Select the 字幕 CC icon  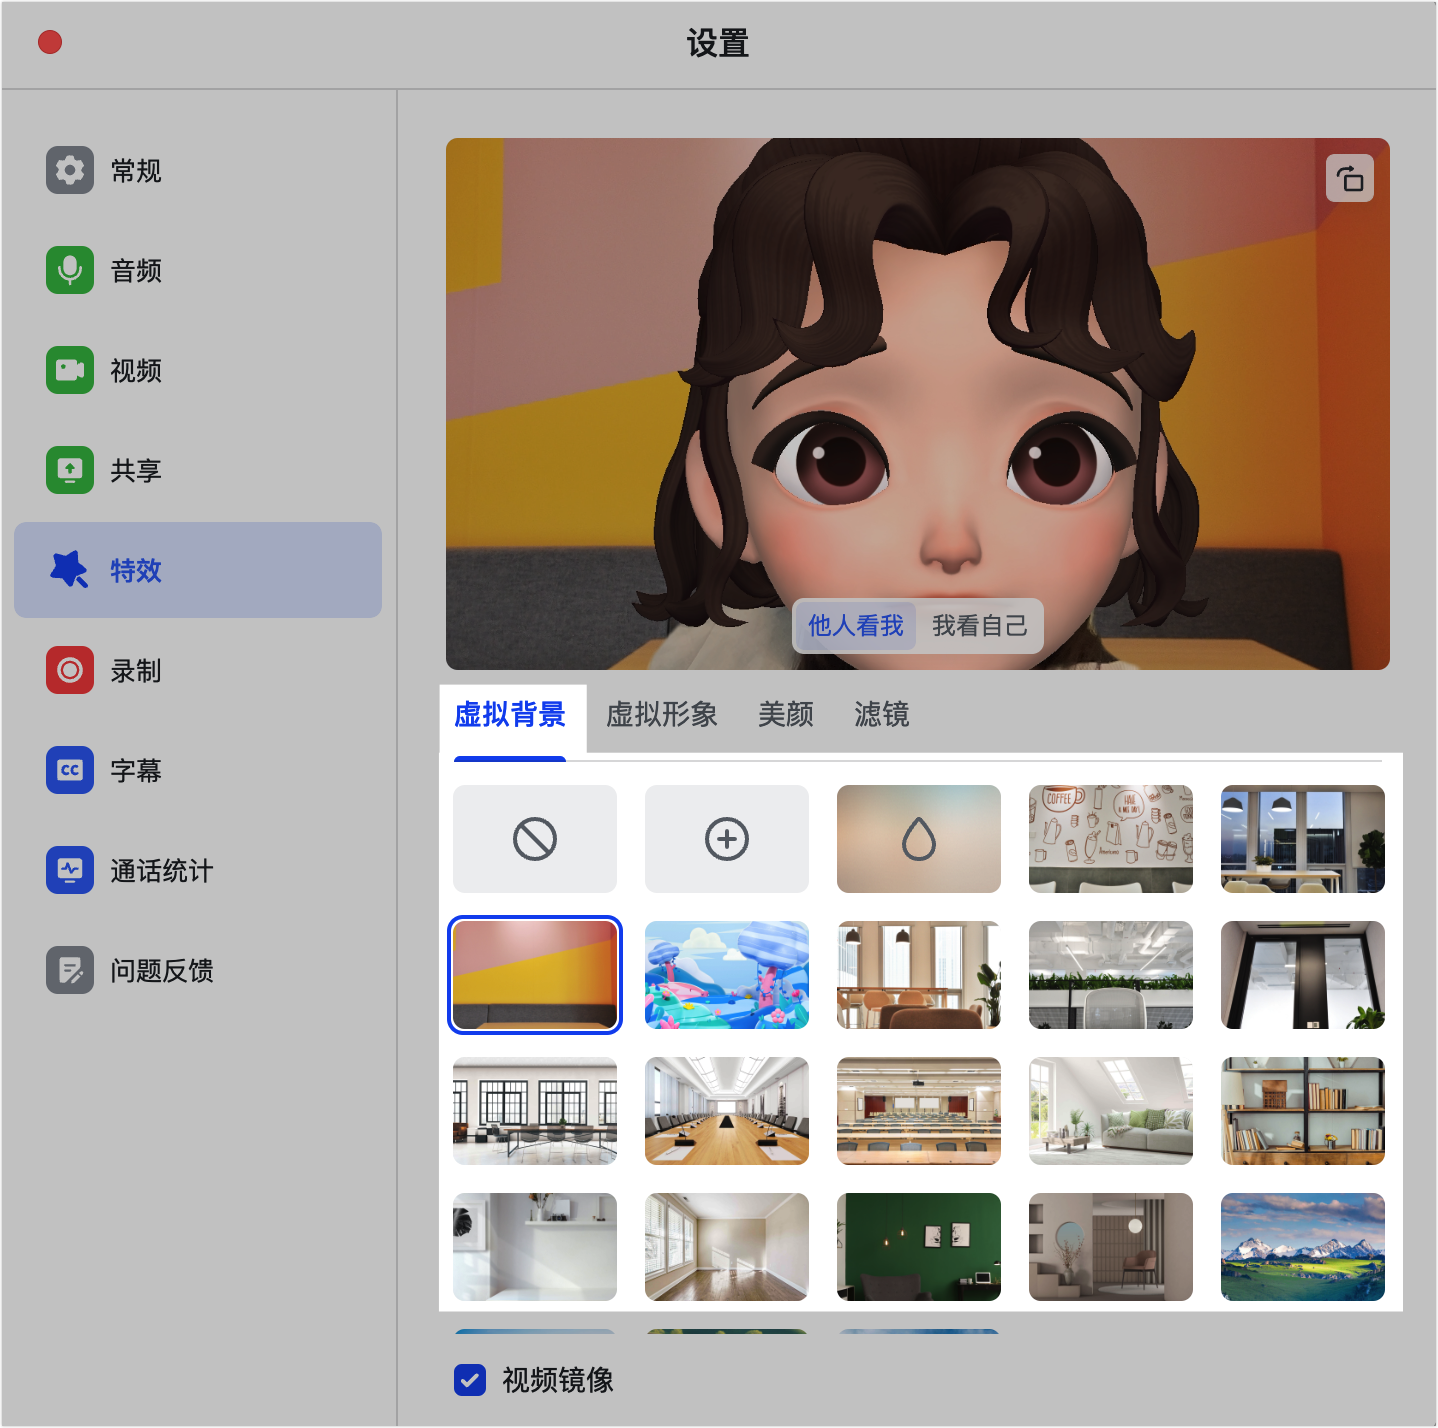click(x=70, y=770)
